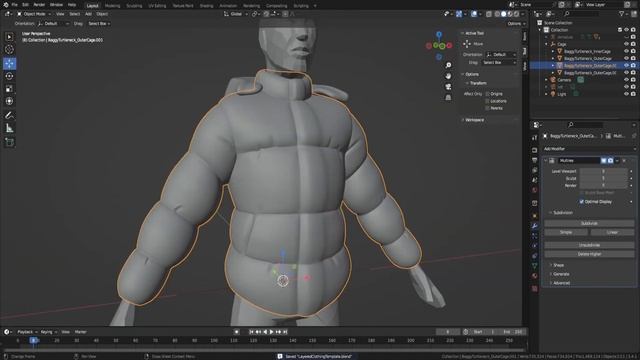Image resolution: width=640 pixels, height=360 pixels.
Task: Toggle Camera visibility eye icon
Action: pyautogui.click(x=626, y=80)
